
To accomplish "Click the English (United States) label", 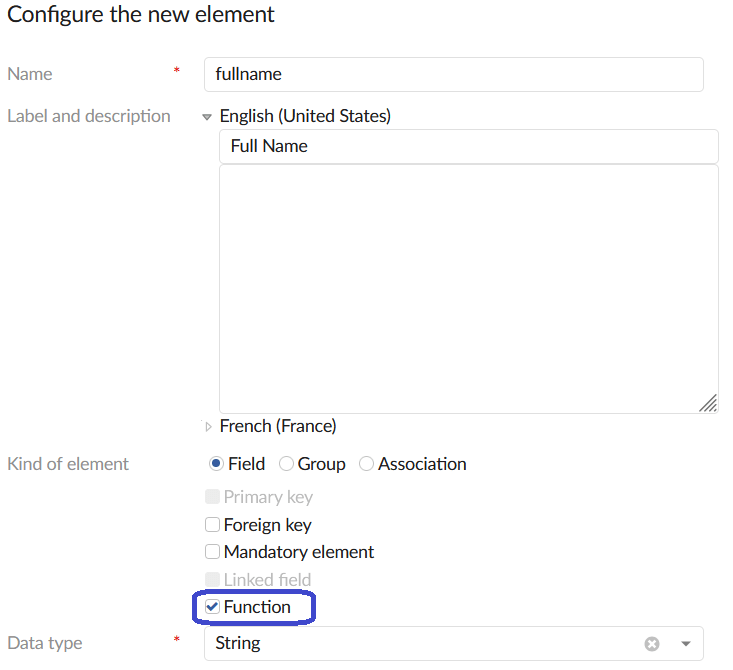I will (305, 116).
